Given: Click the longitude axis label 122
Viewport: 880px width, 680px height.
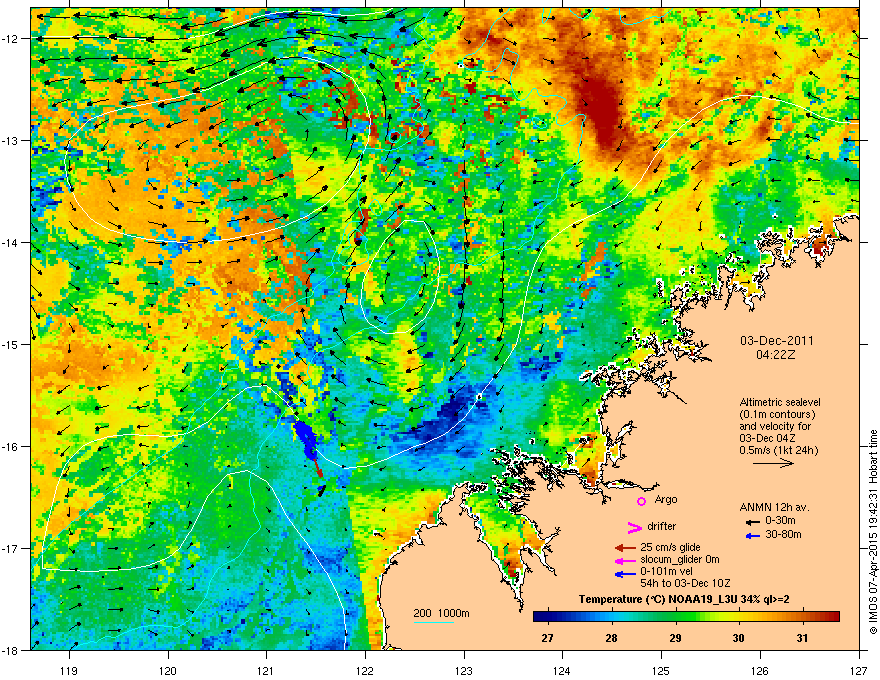Looking at the screenshot, I should point(365,670).
